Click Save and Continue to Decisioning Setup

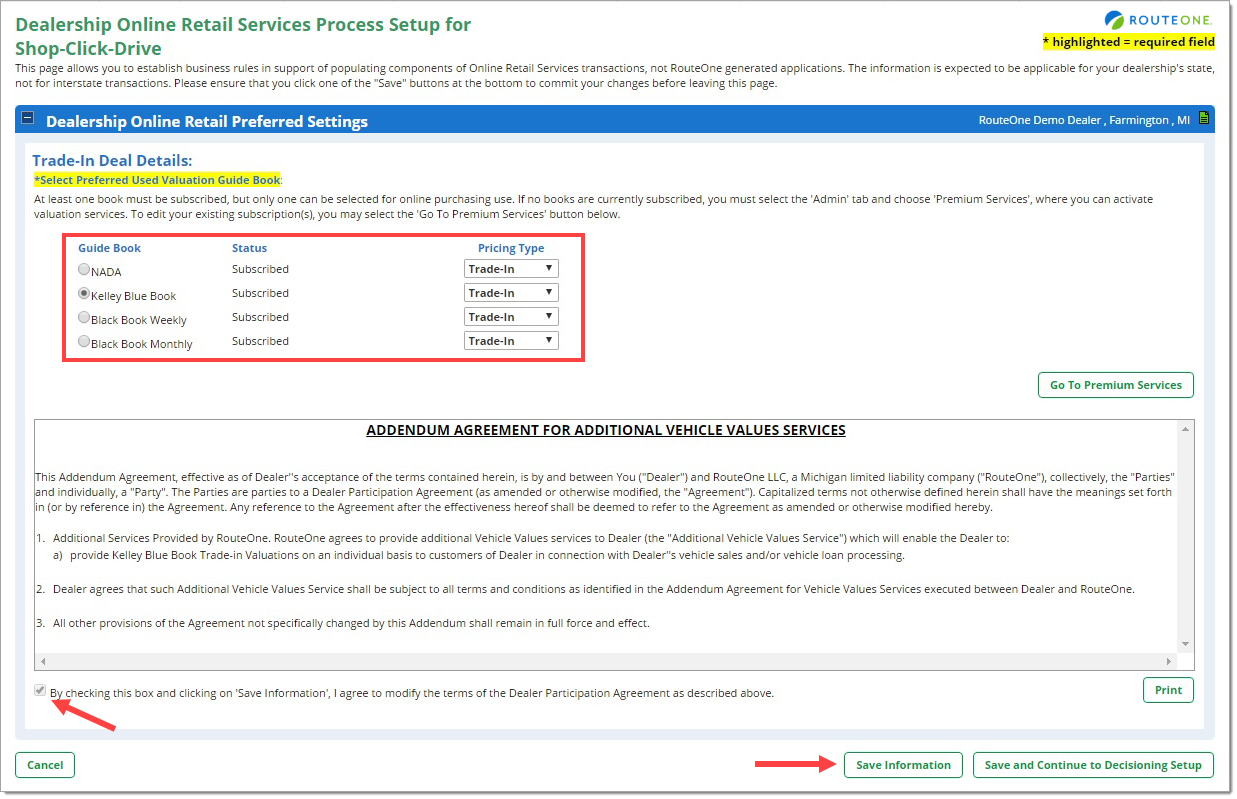[1093, 765]
